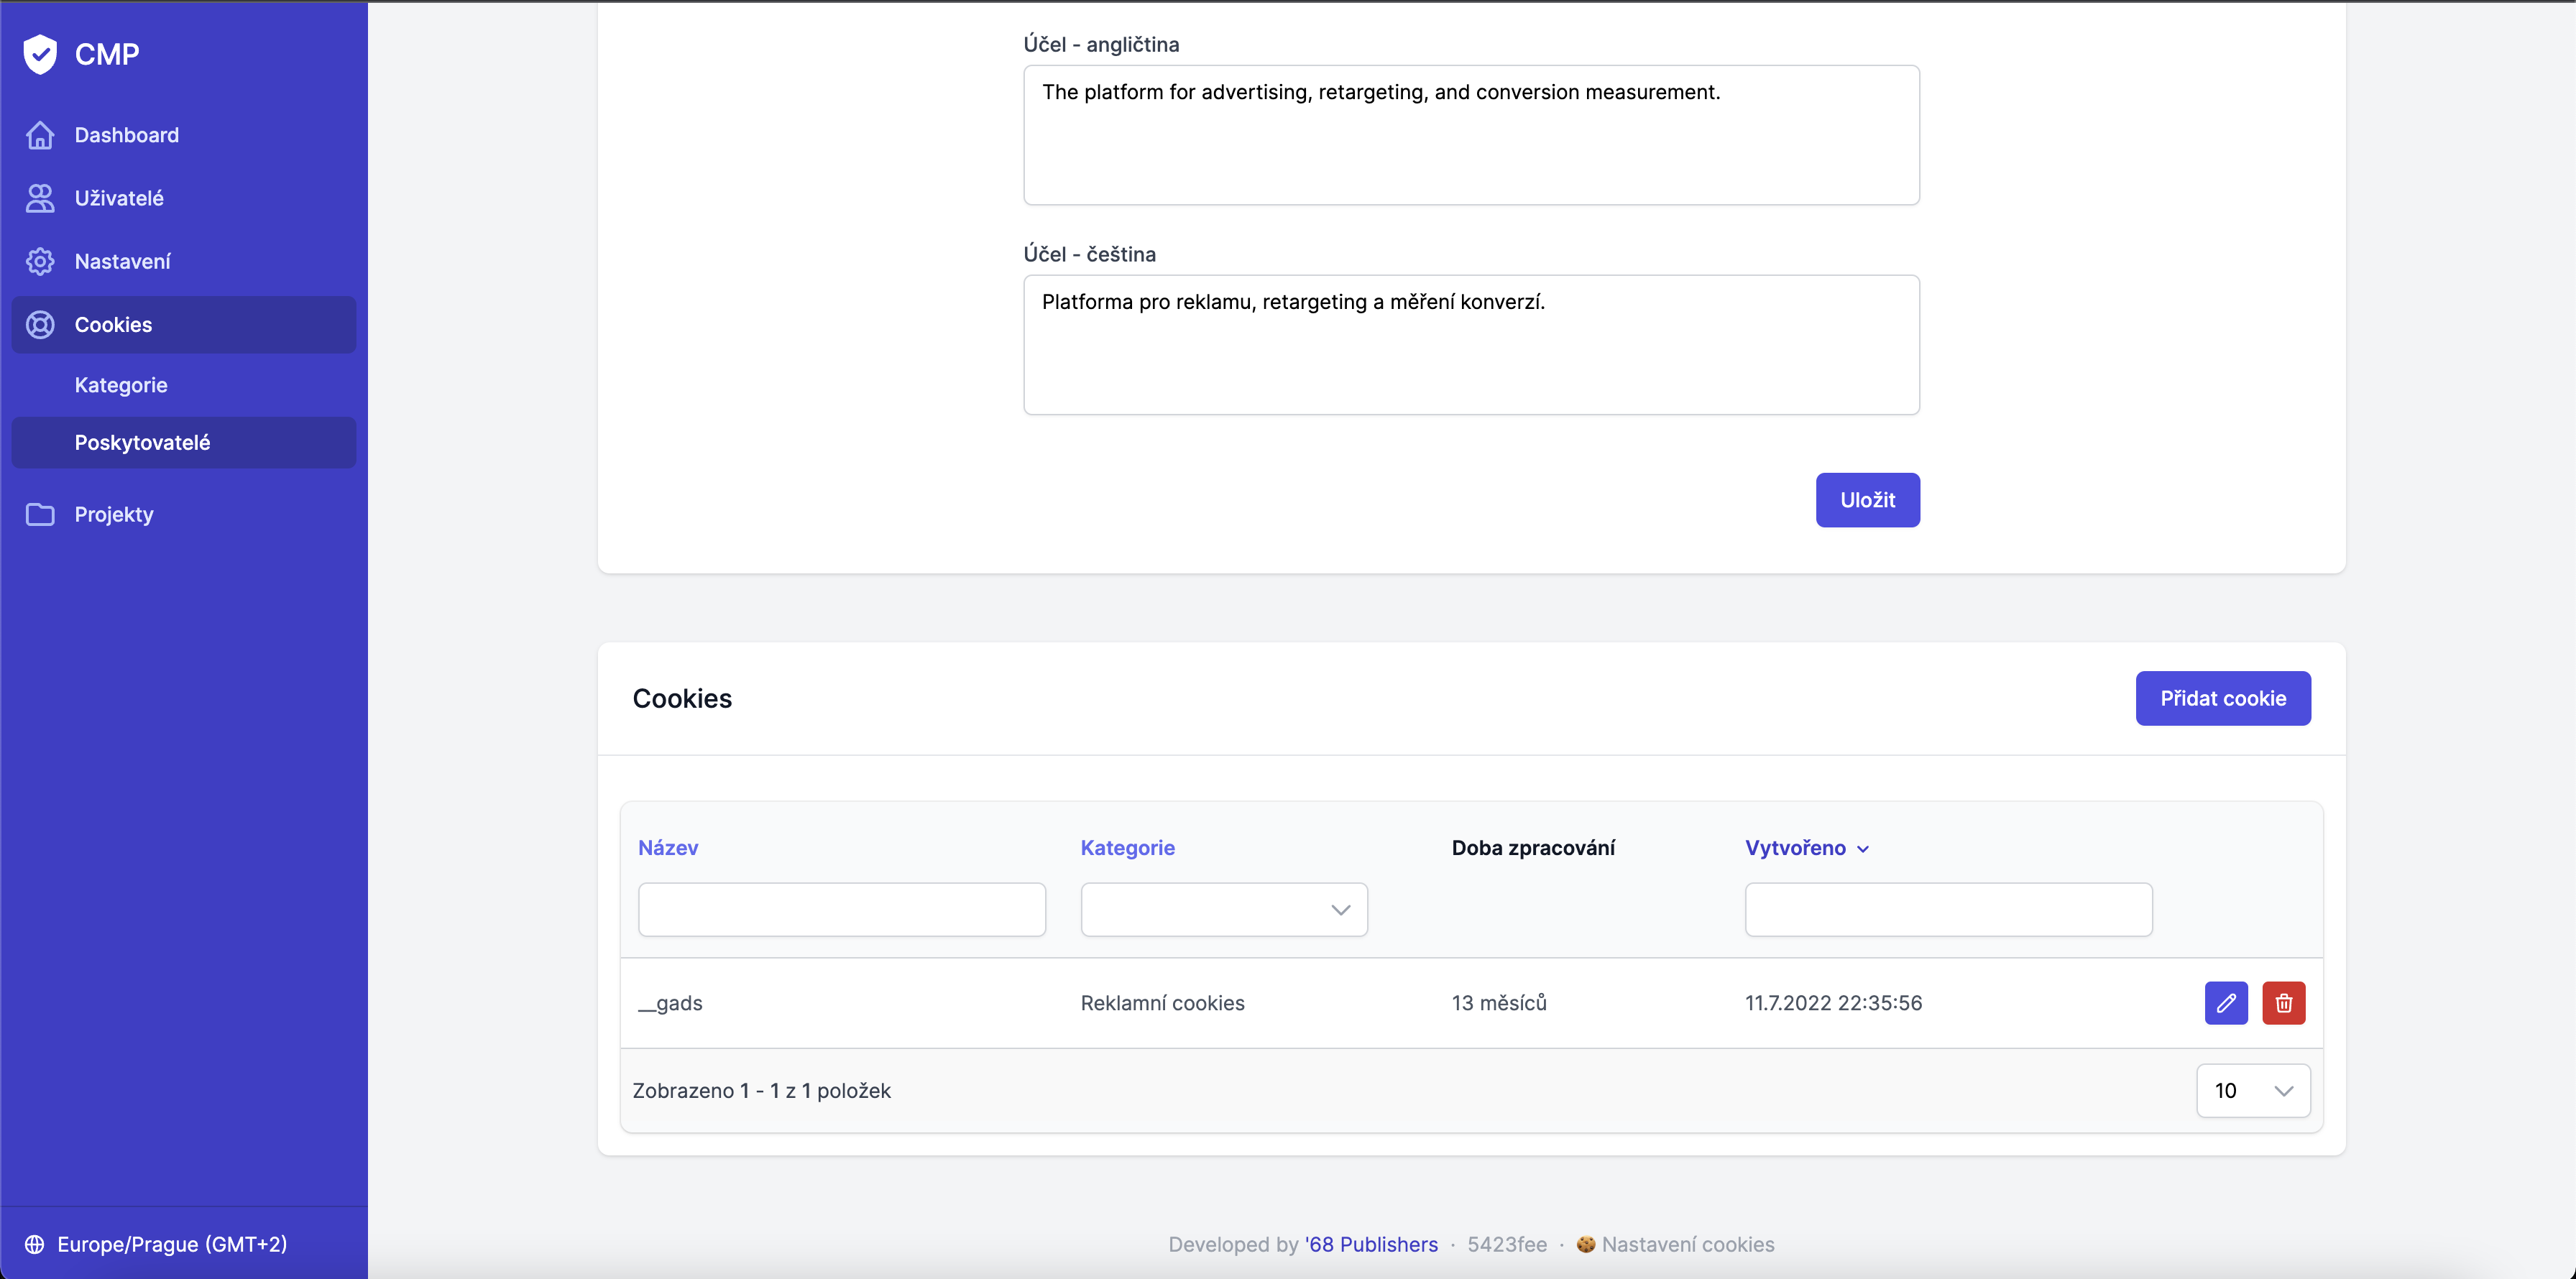This screenshot has height=1279, width=2576.
Task: Open the '68 Publishers link
Action: [1371, 1244]
